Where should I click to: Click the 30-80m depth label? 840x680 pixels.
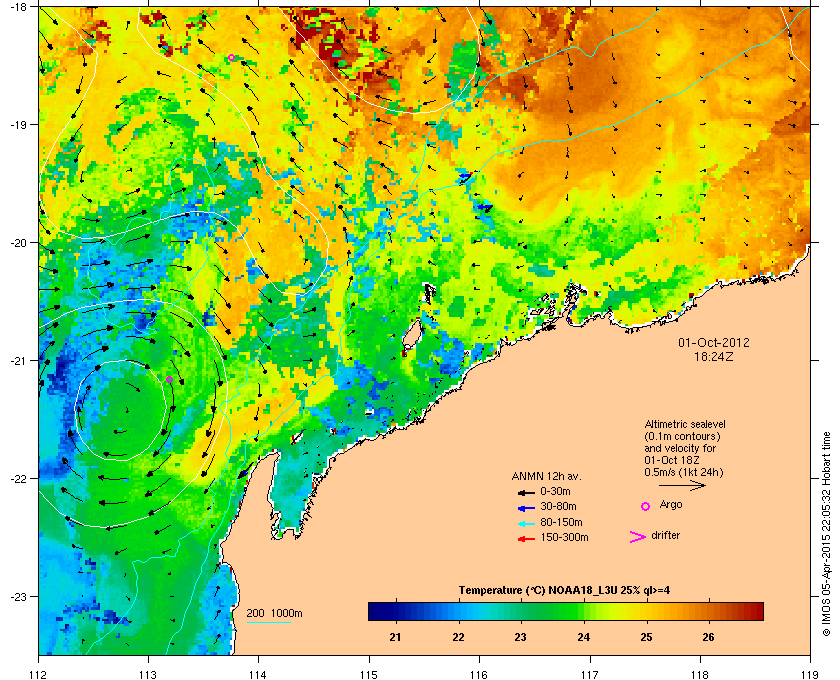[558, 506]
